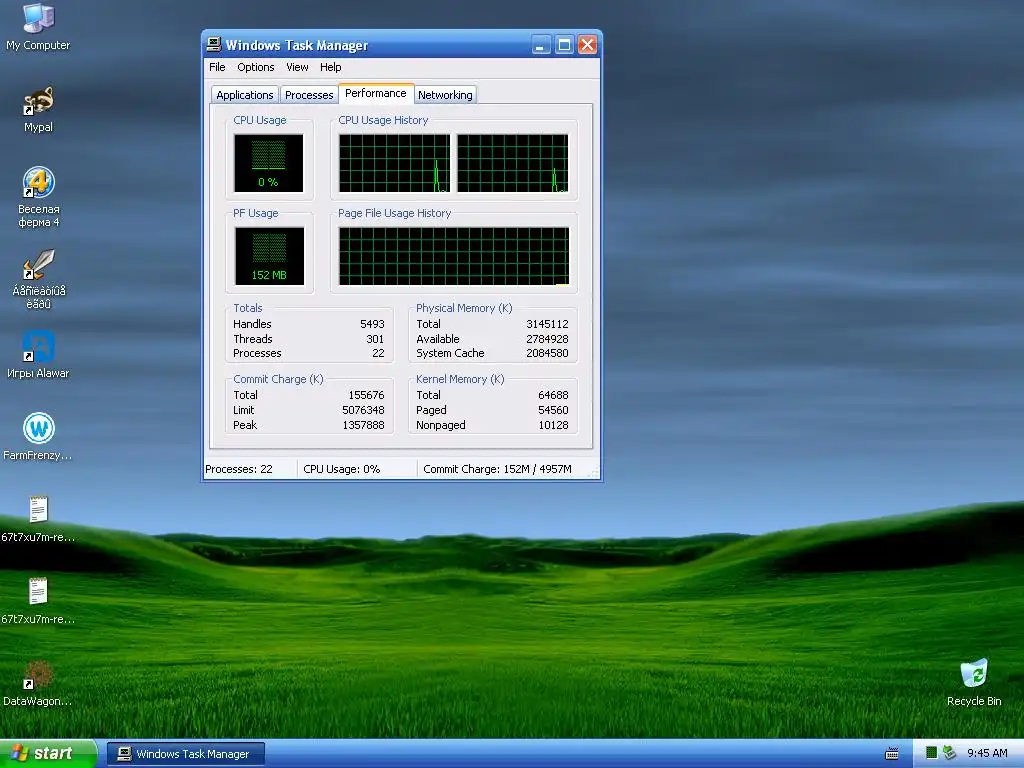Click the Nonpaged value 10128

(553, 425)
